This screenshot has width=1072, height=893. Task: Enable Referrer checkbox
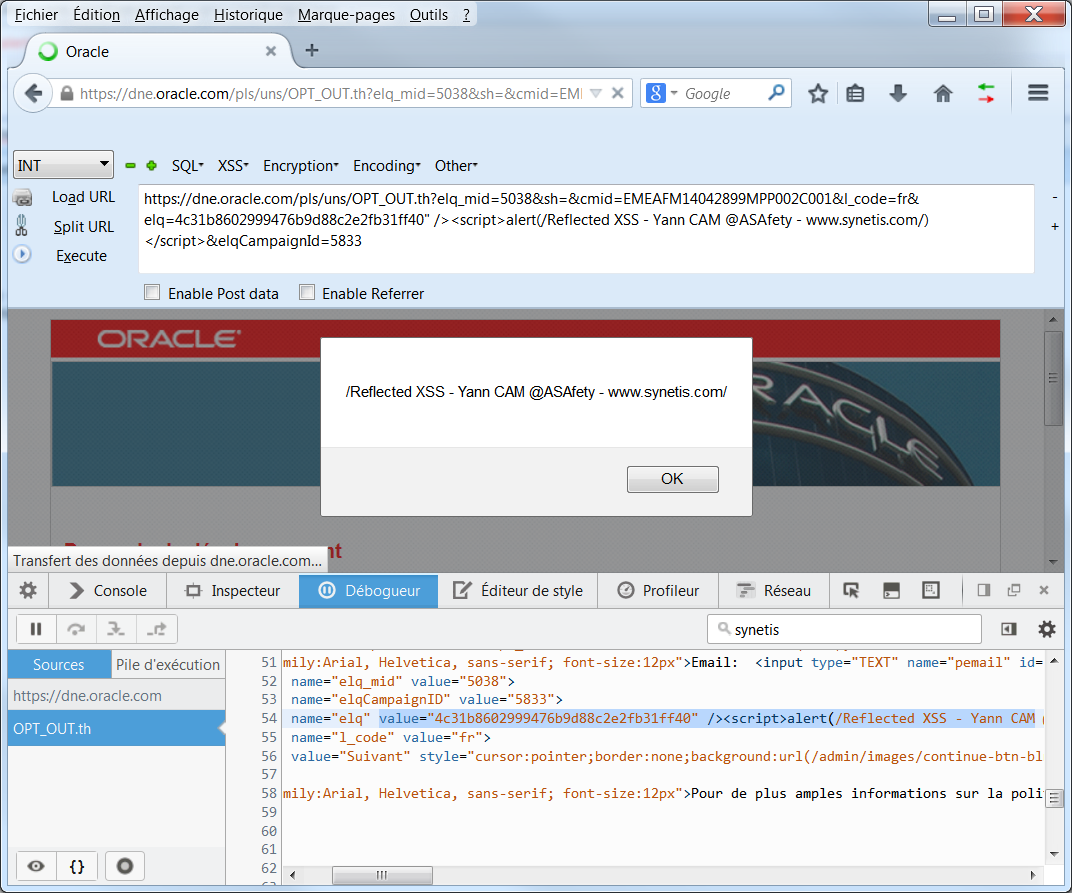tap(307, 293)
